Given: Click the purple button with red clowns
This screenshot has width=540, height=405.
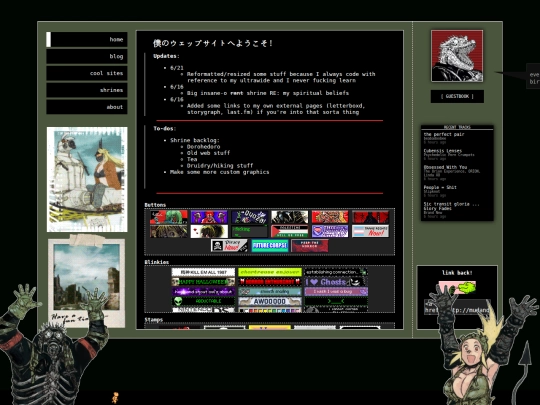Looking at the screenshot, I should click(x=209, y=217).
